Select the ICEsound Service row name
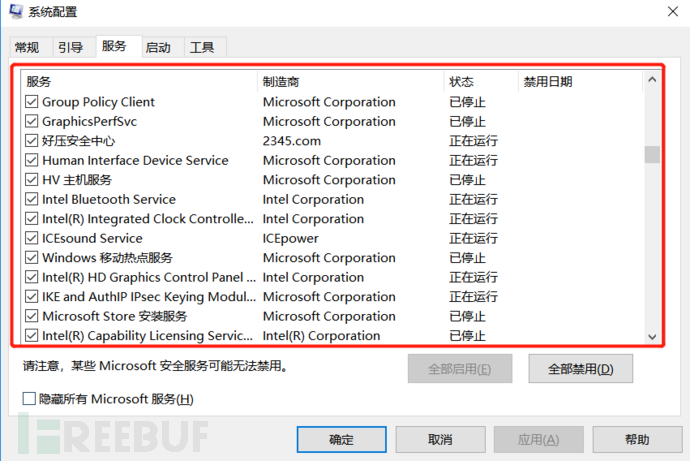 pos(92,238)
